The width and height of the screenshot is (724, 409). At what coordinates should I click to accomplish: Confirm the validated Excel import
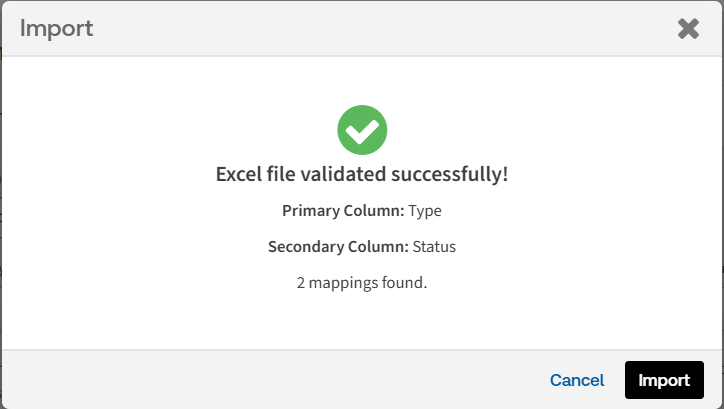point(664,380)
